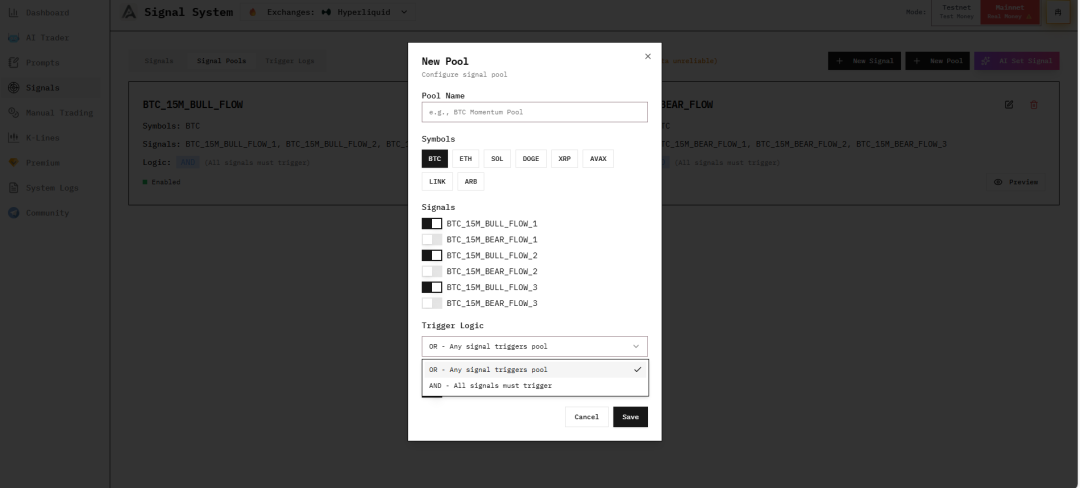This screenshot has height=488, width=1080.
Task: Open System Logs sidebar icon
Action: [x=14, y=187]
